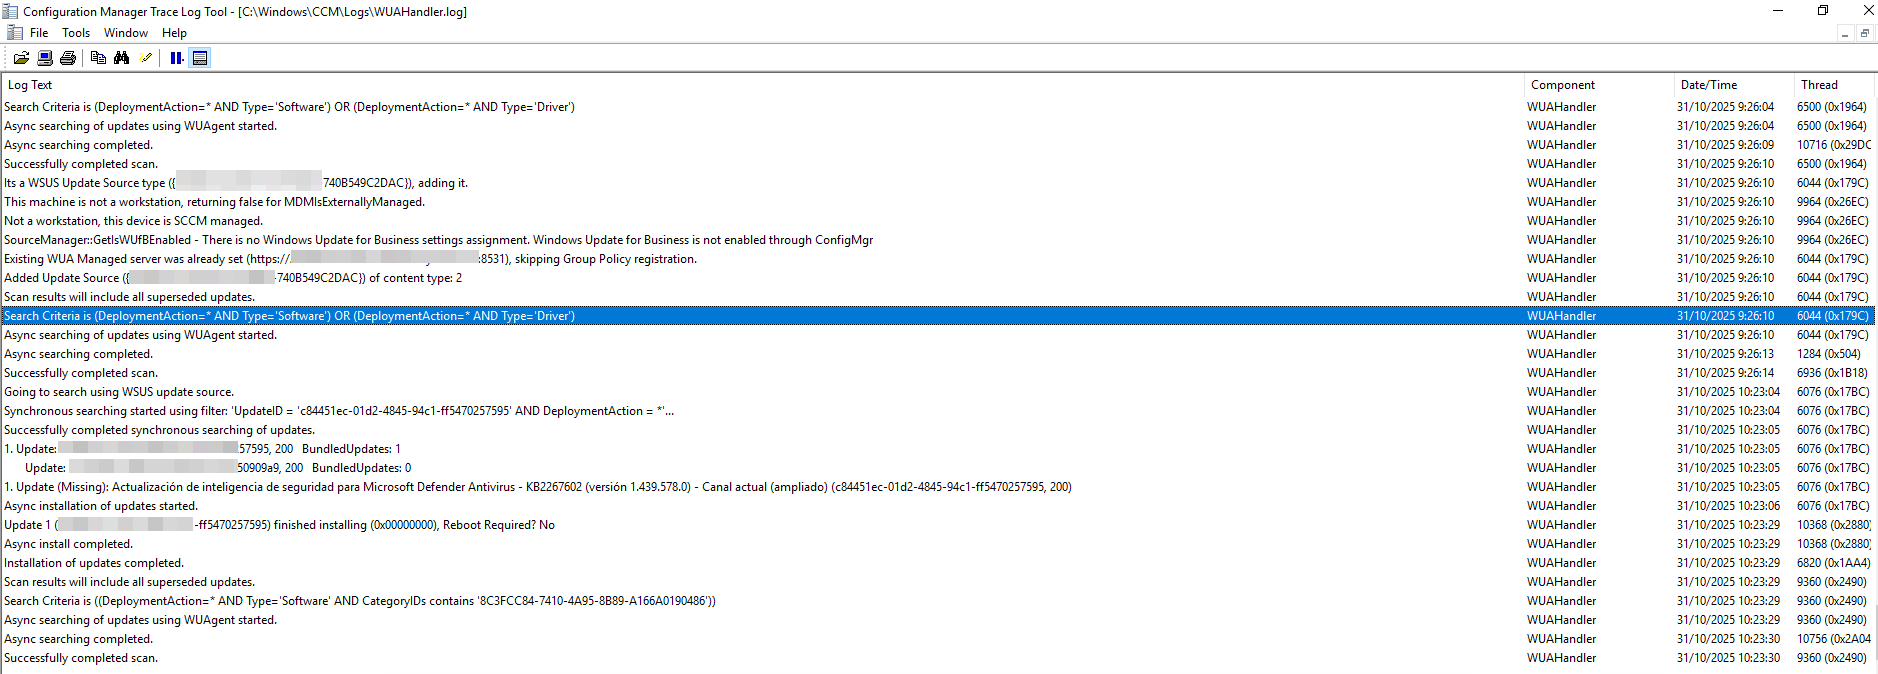
Task: Minimize the inner log document window
Action: point(1845,34)
